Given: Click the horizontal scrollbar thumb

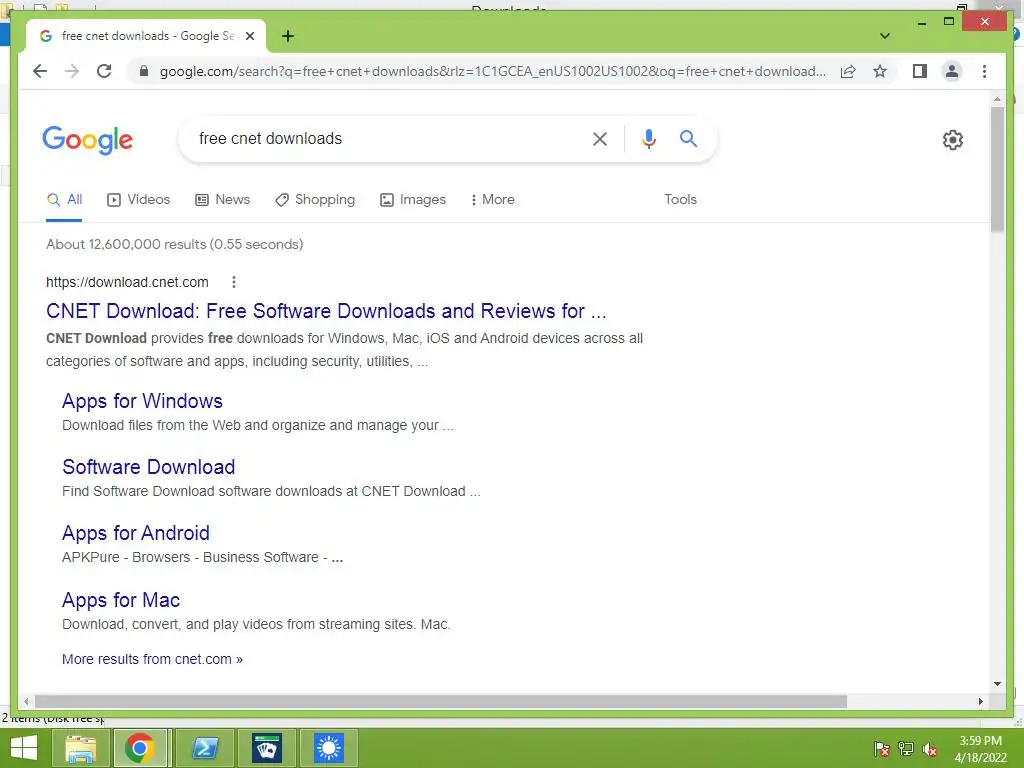Looking at the screenshot, I should (x=441, y=701).
